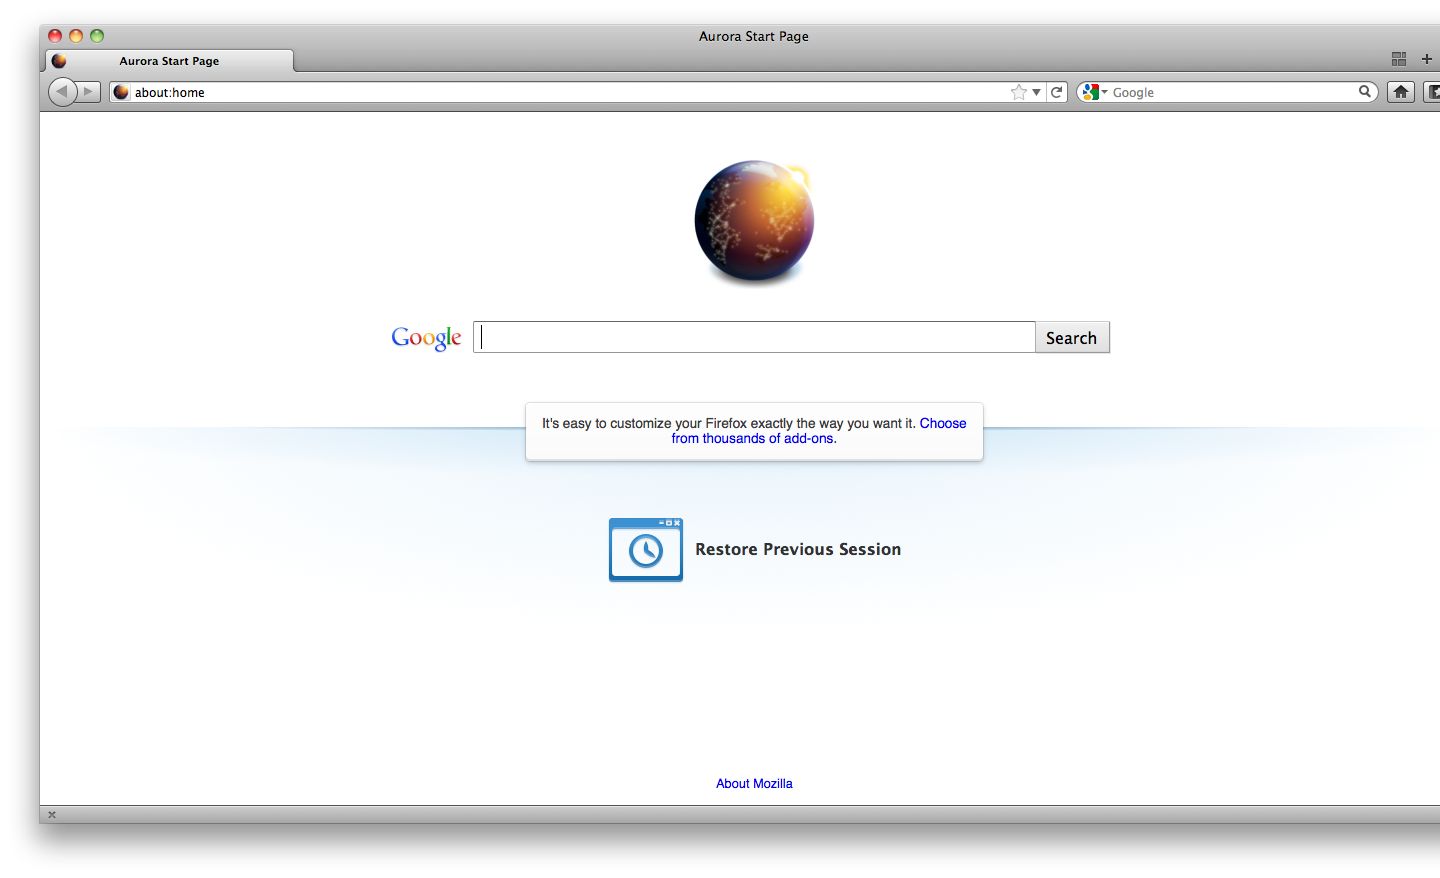The image size is (1440, 878).
Task: Select the Aurora Start Page tab
Action: tap(170, 60)
